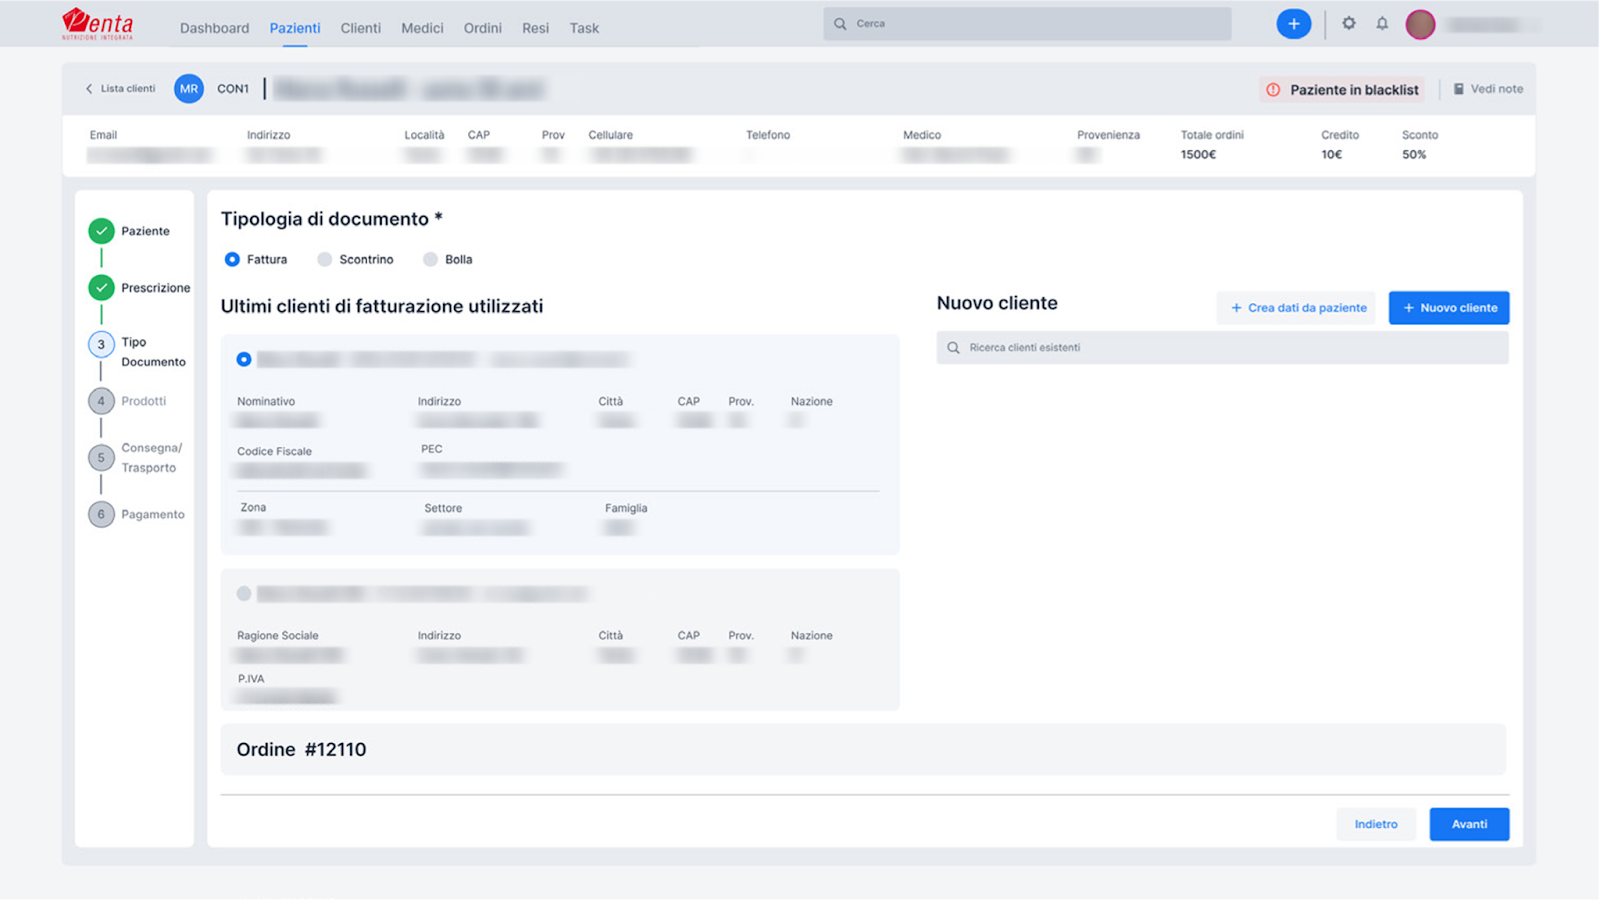This screenshot has width=1600, height=900.
Task: Select the Scontrino radio option
Action: 325,260
